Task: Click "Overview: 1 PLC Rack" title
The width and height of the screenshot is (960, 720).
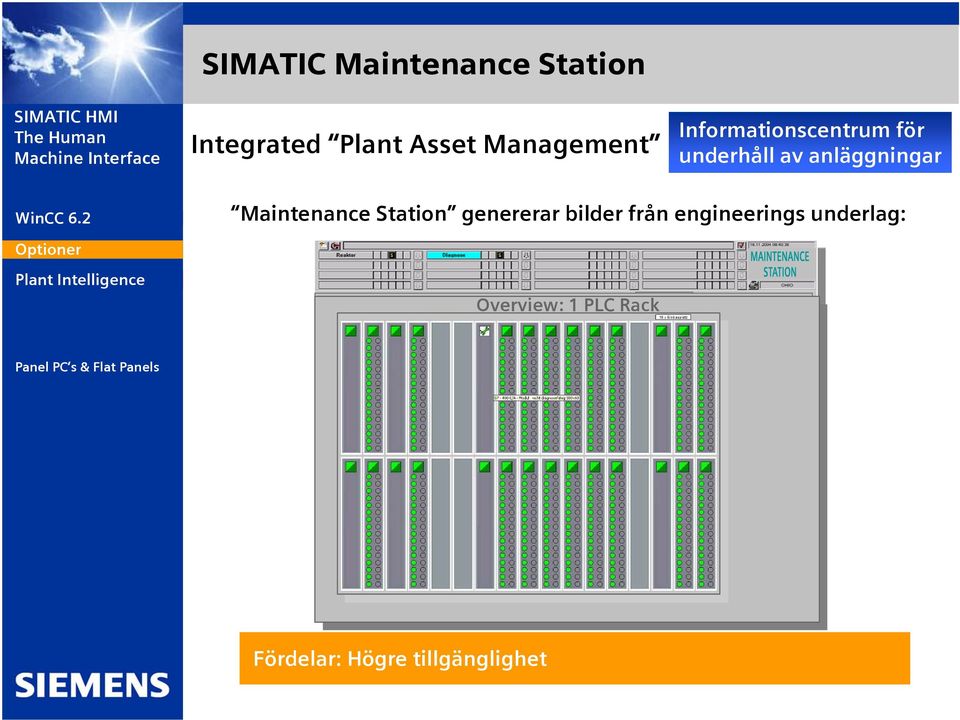Action: point(568,305)
